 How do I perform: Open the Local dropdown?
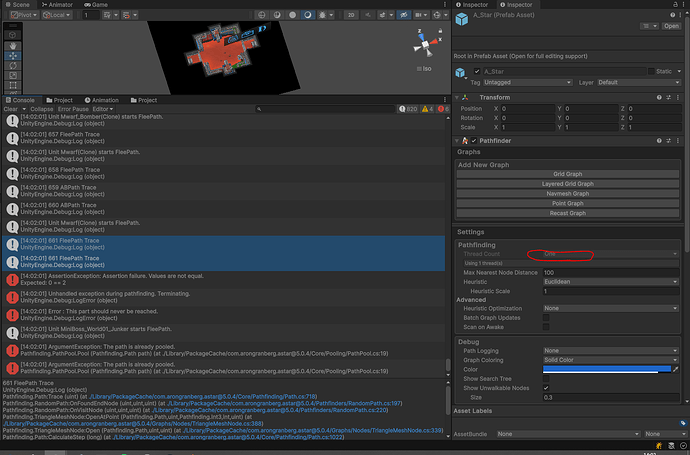[x=56, y=15]
